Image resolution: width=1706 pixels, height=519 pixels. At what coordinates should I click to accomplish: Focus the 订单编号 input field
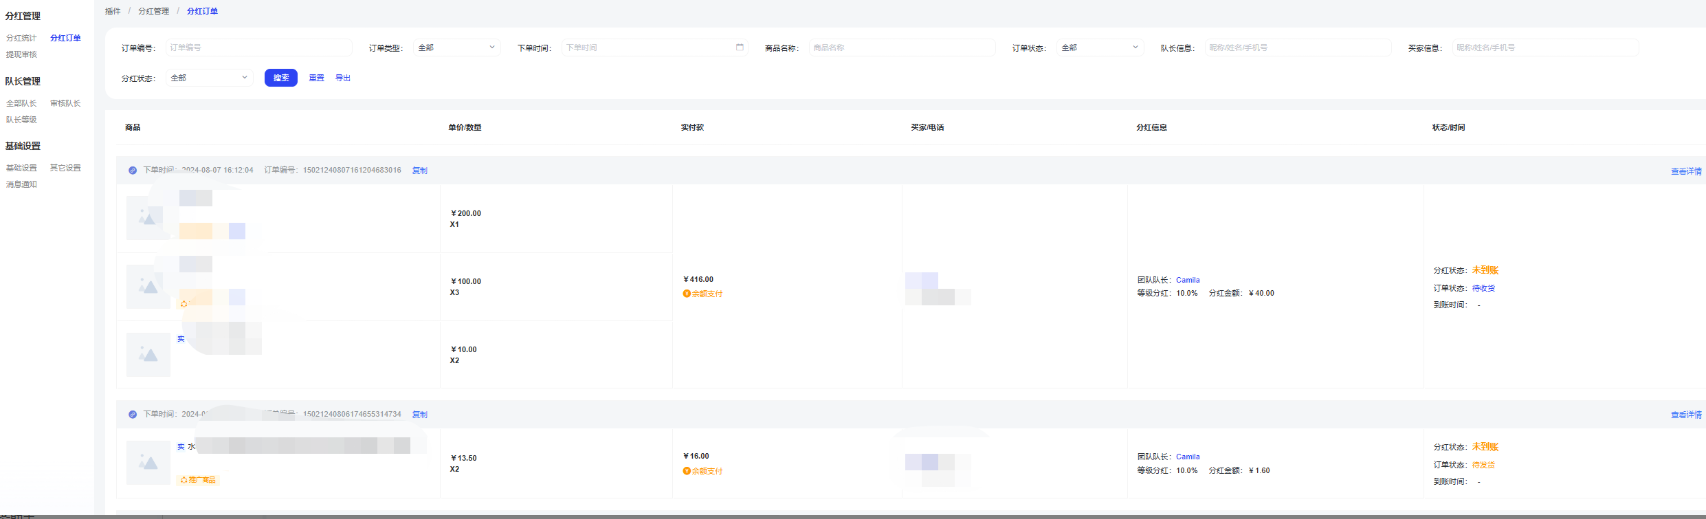(258, 47)
